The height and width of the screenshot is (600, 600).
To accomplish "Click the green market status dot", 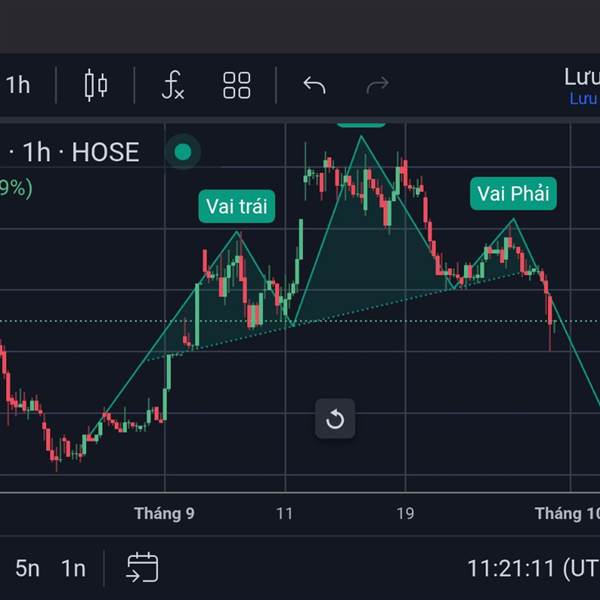I will [183, 152].
